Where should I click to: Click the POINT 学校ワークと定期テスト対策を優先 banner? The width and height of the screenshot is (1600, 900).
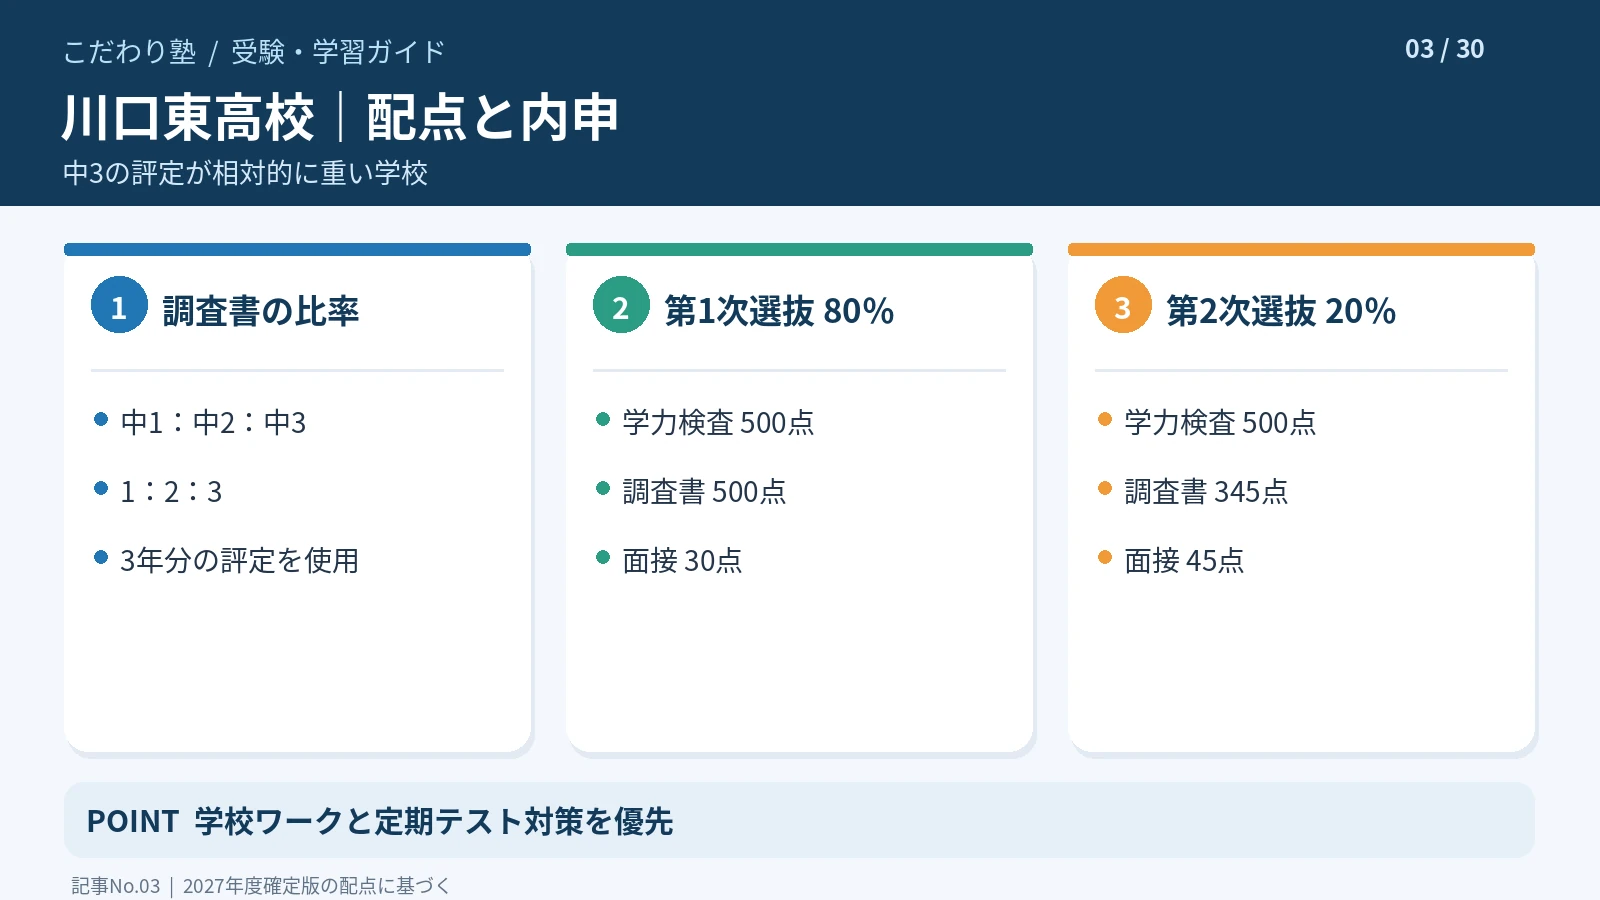click(799, 820)
